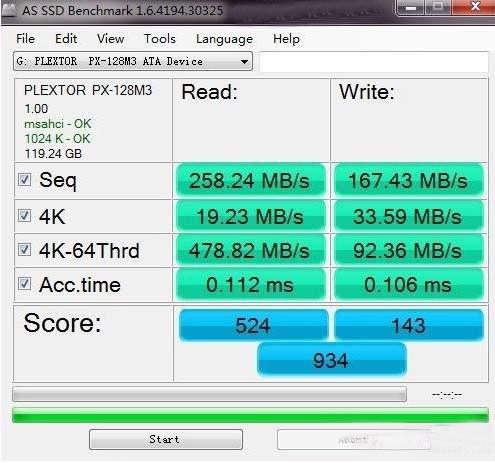Open the Language menu
Image resolution: width=495 pixels, height=463 pixels.
pyautogui.click(x=224, y=39)
